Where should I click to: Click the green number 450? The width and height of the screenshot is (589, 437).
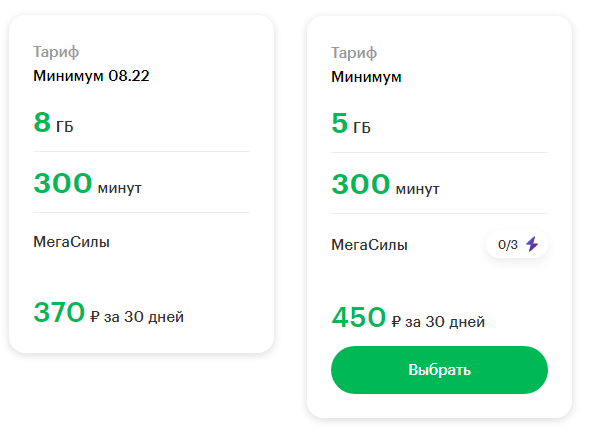(358, 317)
